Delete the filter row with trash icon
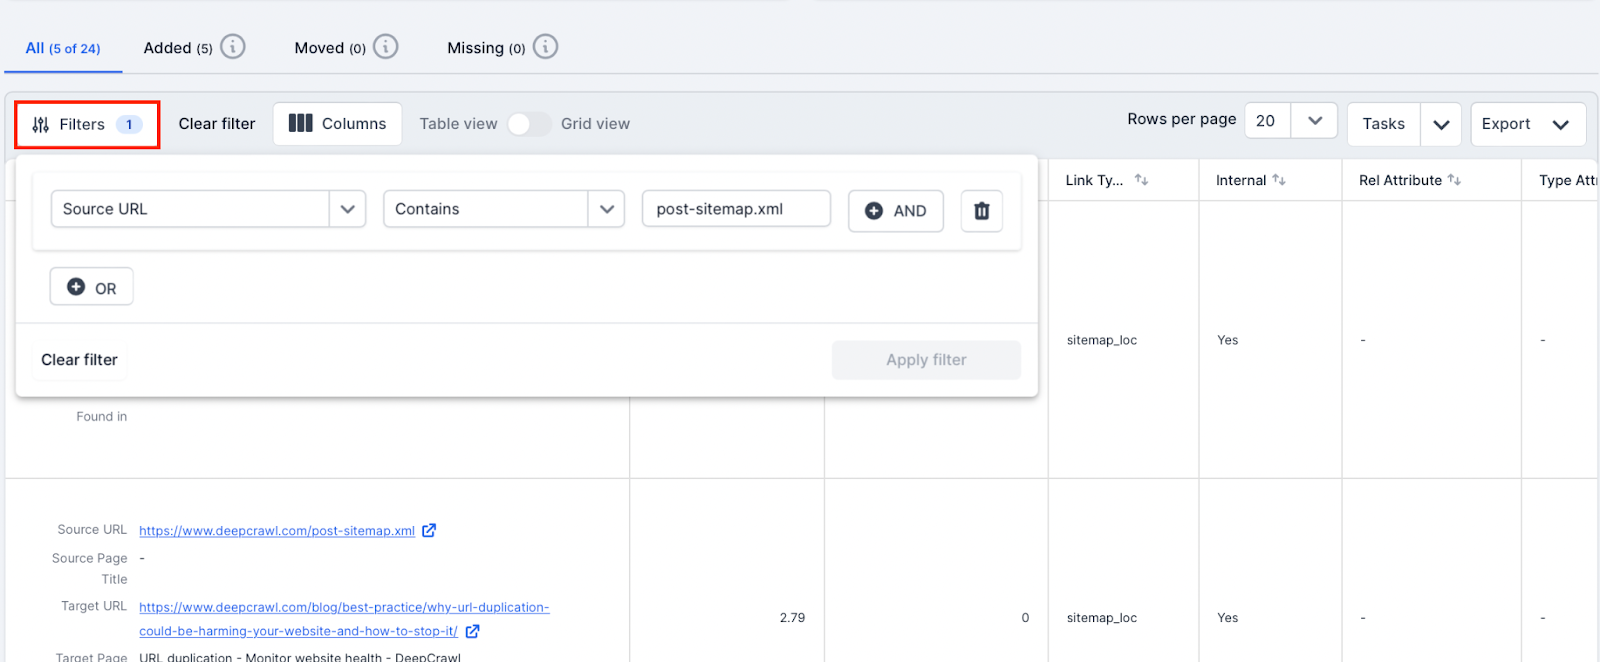1600x662 pixels. tap(982, 211)
